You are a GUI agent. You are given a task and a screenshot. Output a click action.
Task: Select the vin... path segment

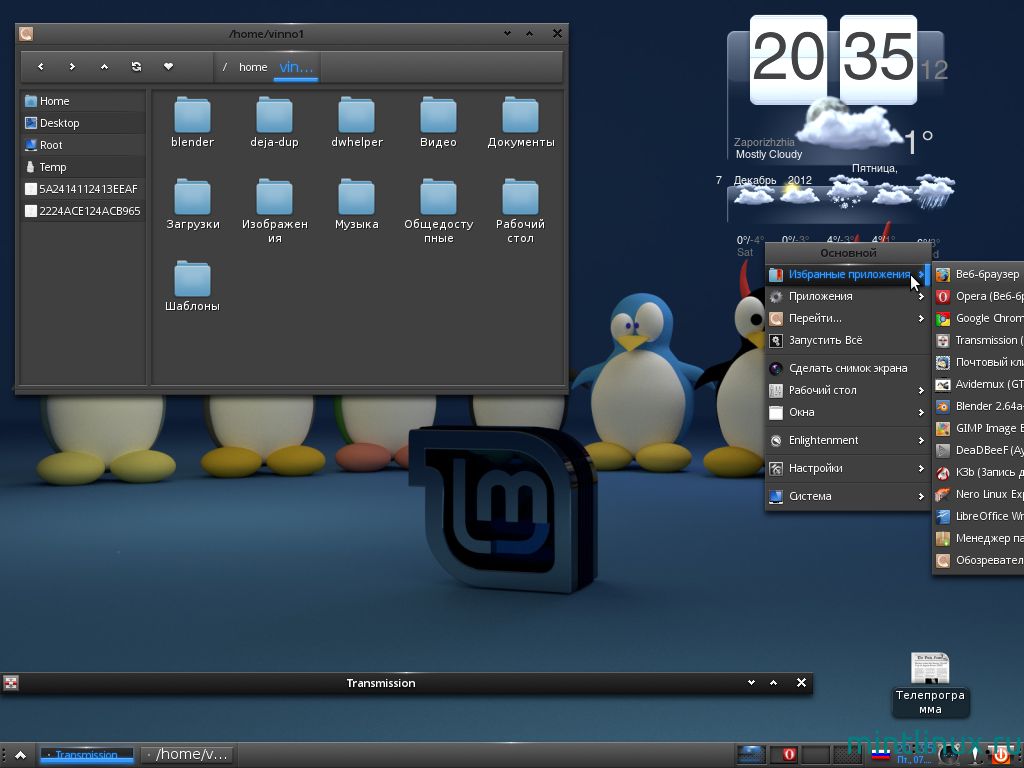point(296,67)
